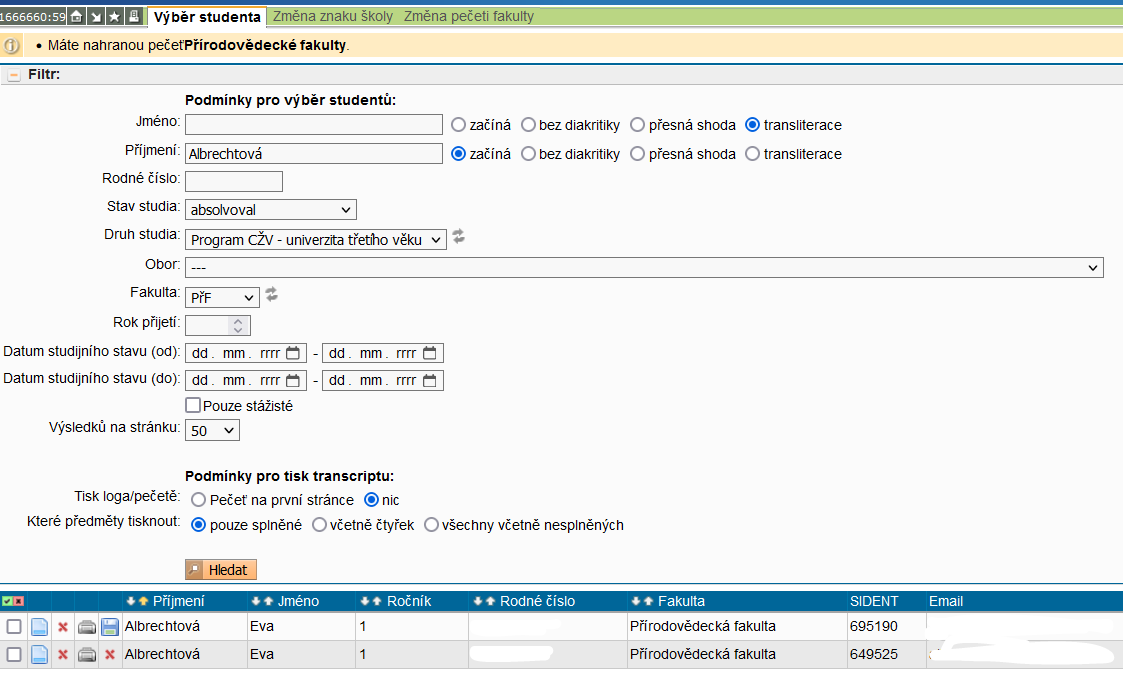Click floppy disk save icon in 695190 row
Screen dimensions: 1123x674
[x=110, y=627]
